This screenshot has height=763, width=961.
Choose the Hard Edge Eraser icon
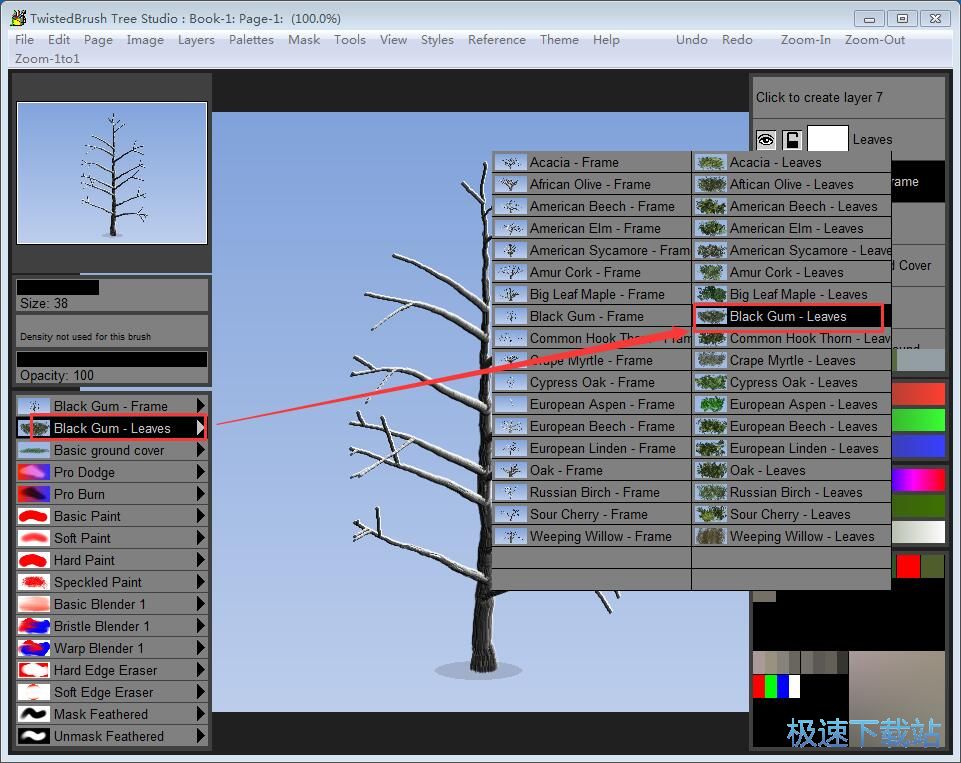[34, 670]
